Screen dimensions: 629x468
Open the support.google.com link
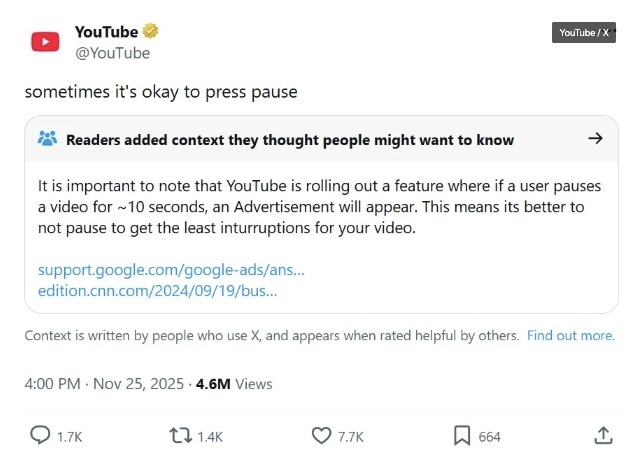click(171, 270)
